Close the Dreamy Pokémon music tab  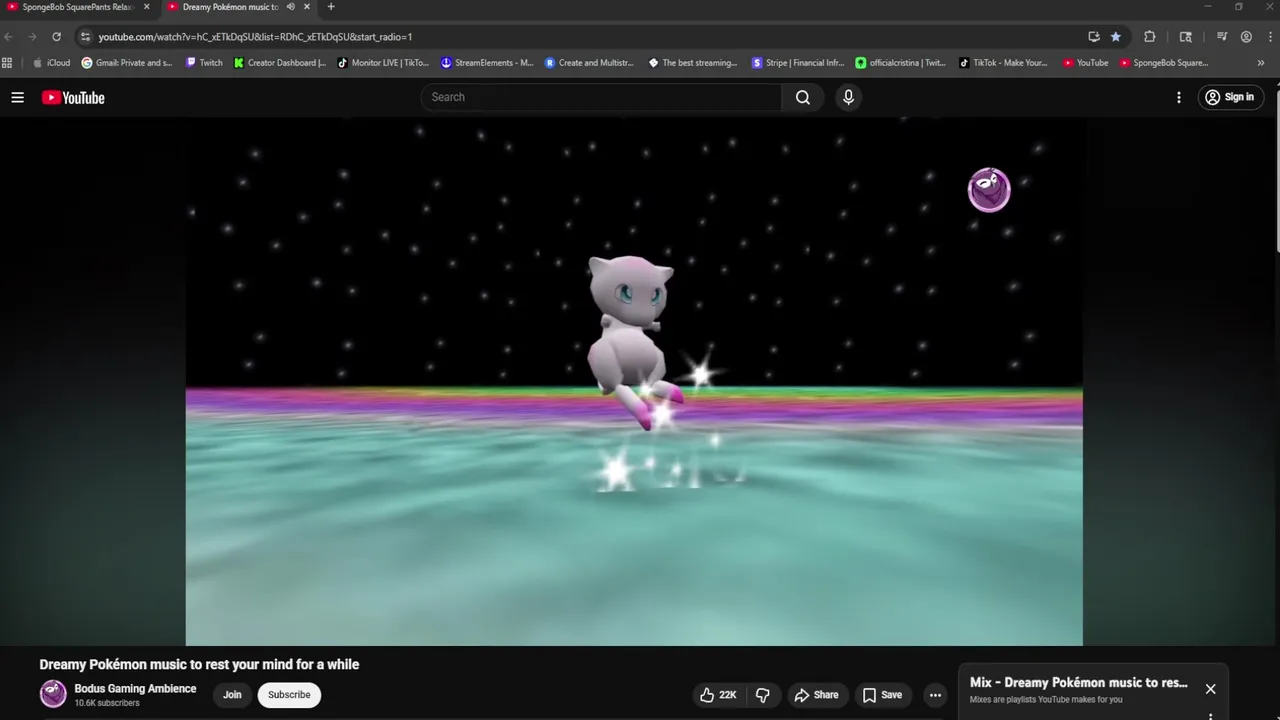pyautogui.click(x=307, y=7)
